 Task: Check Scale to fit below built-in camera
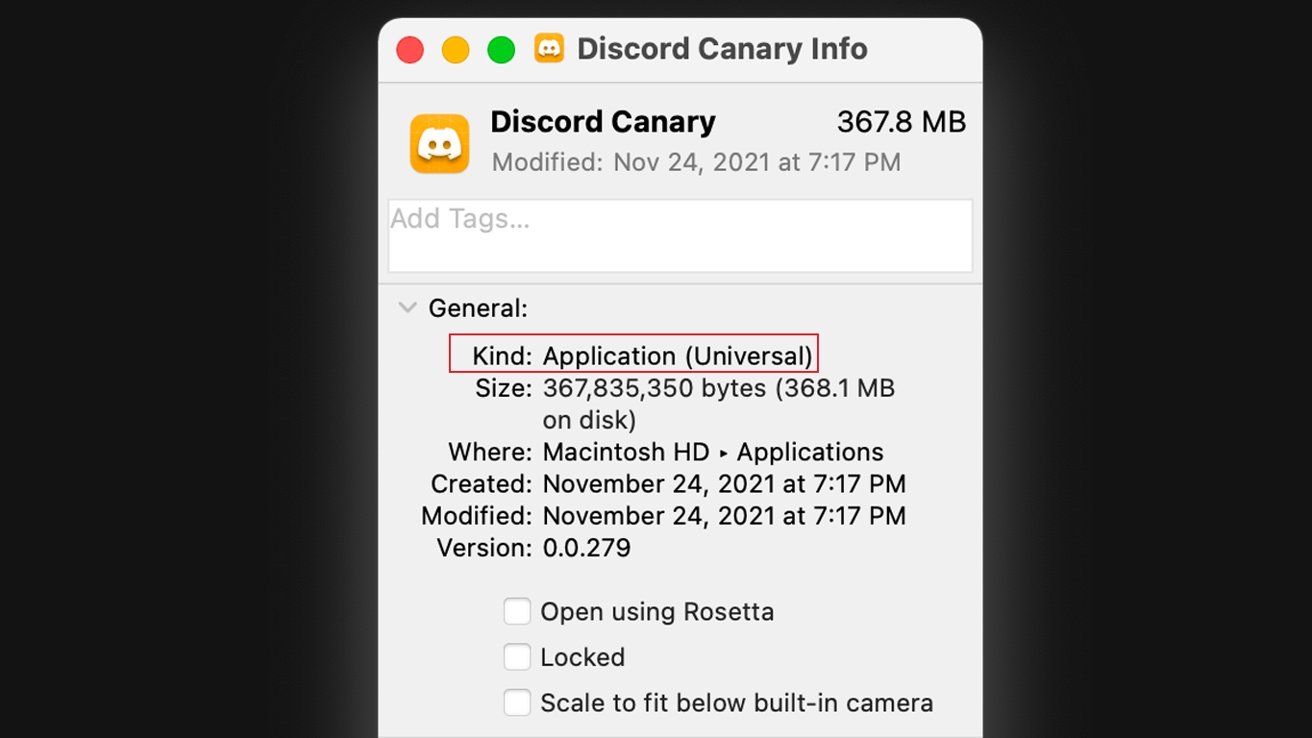pyautogui.click(x=517, y=703)
